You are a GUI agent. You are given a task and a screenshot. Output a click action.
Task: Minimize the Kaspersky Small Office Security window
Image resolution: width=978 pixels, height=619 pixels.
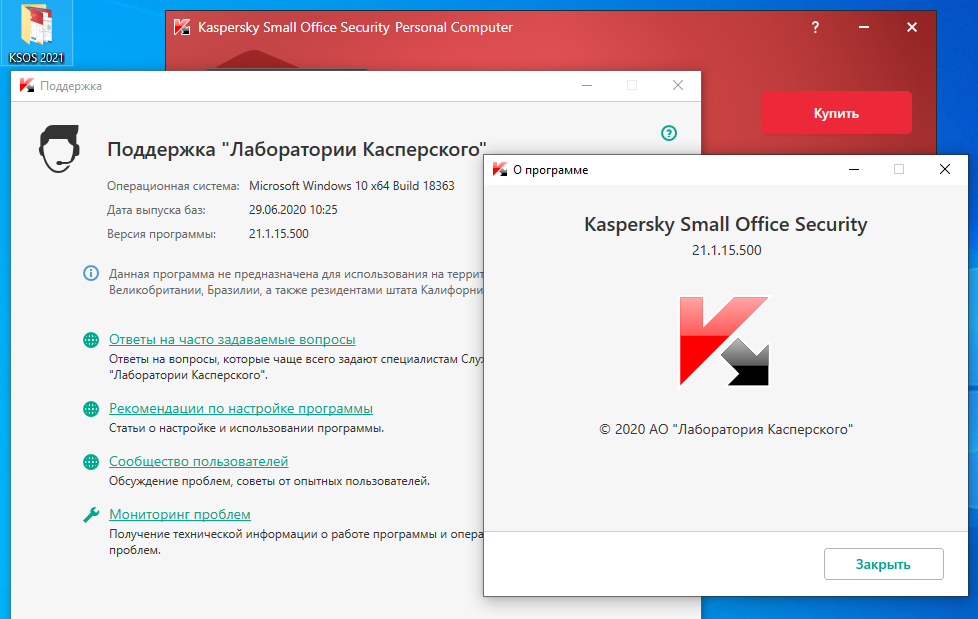(863, 28)
